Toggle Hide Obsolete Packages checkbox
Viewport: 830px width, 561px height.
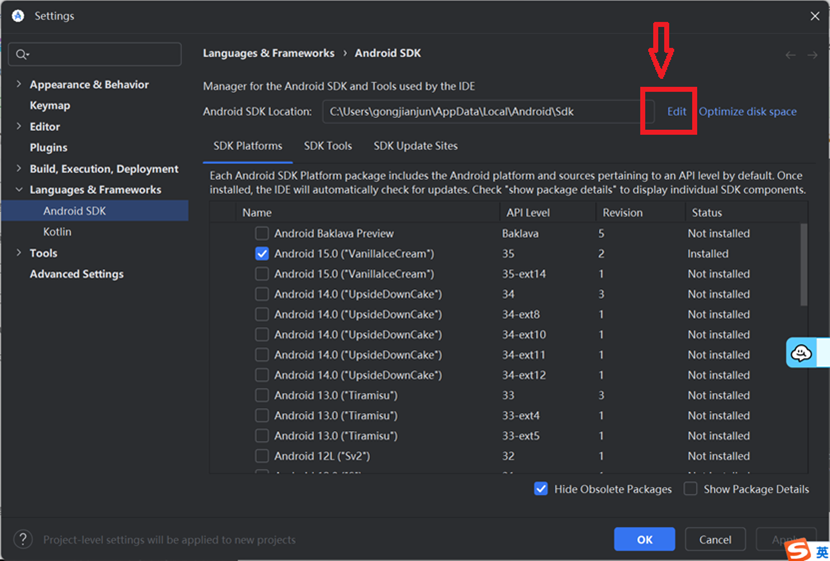(541, 489)
